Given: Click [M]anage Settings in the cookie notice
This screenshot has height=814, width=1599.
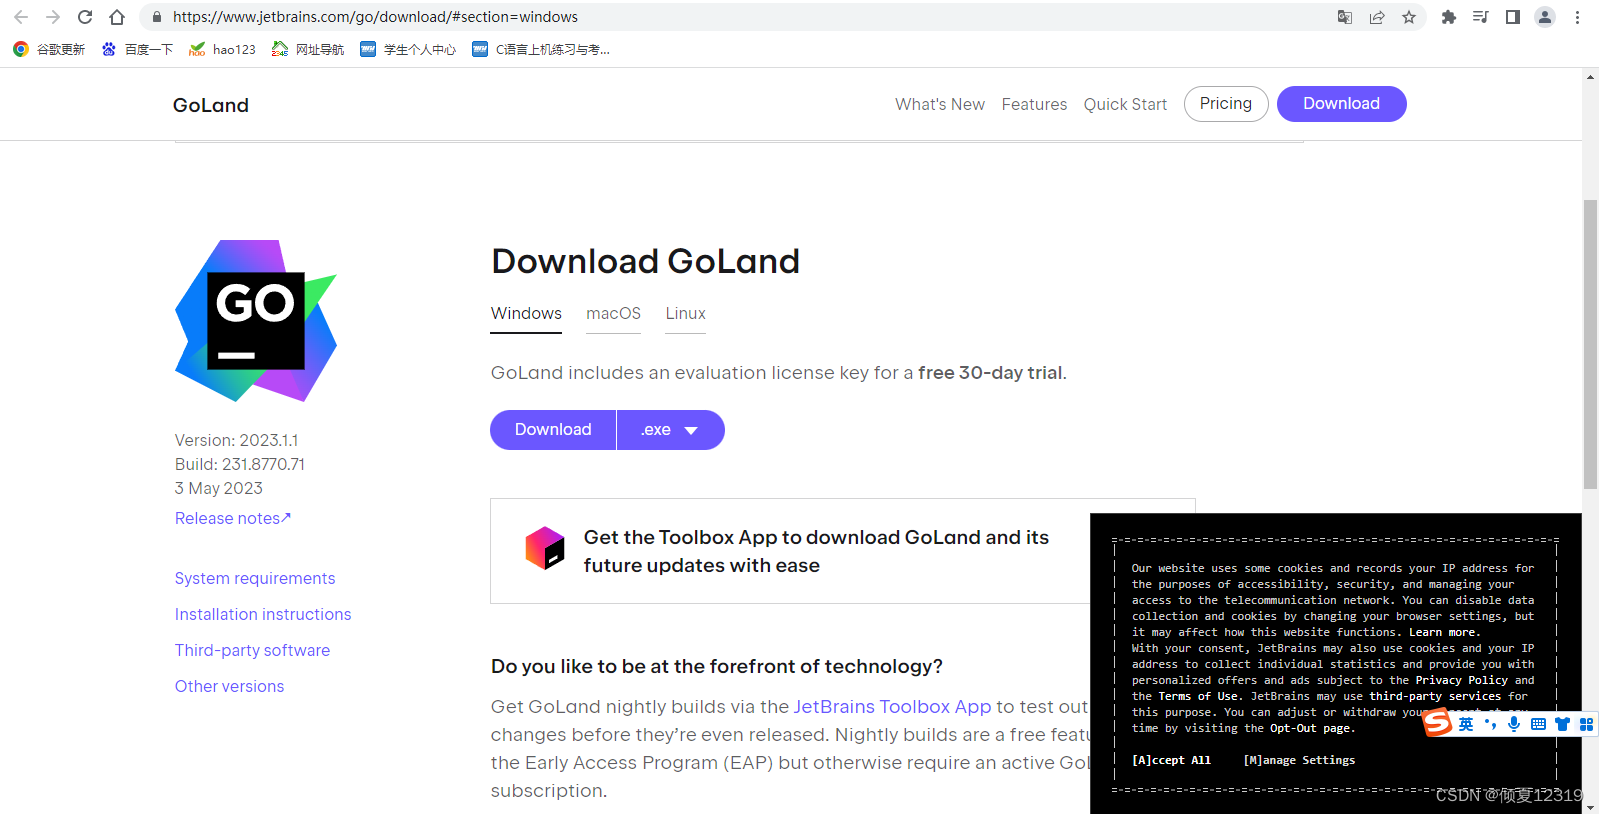Looking at the screenshot, I should point(1299,760).
